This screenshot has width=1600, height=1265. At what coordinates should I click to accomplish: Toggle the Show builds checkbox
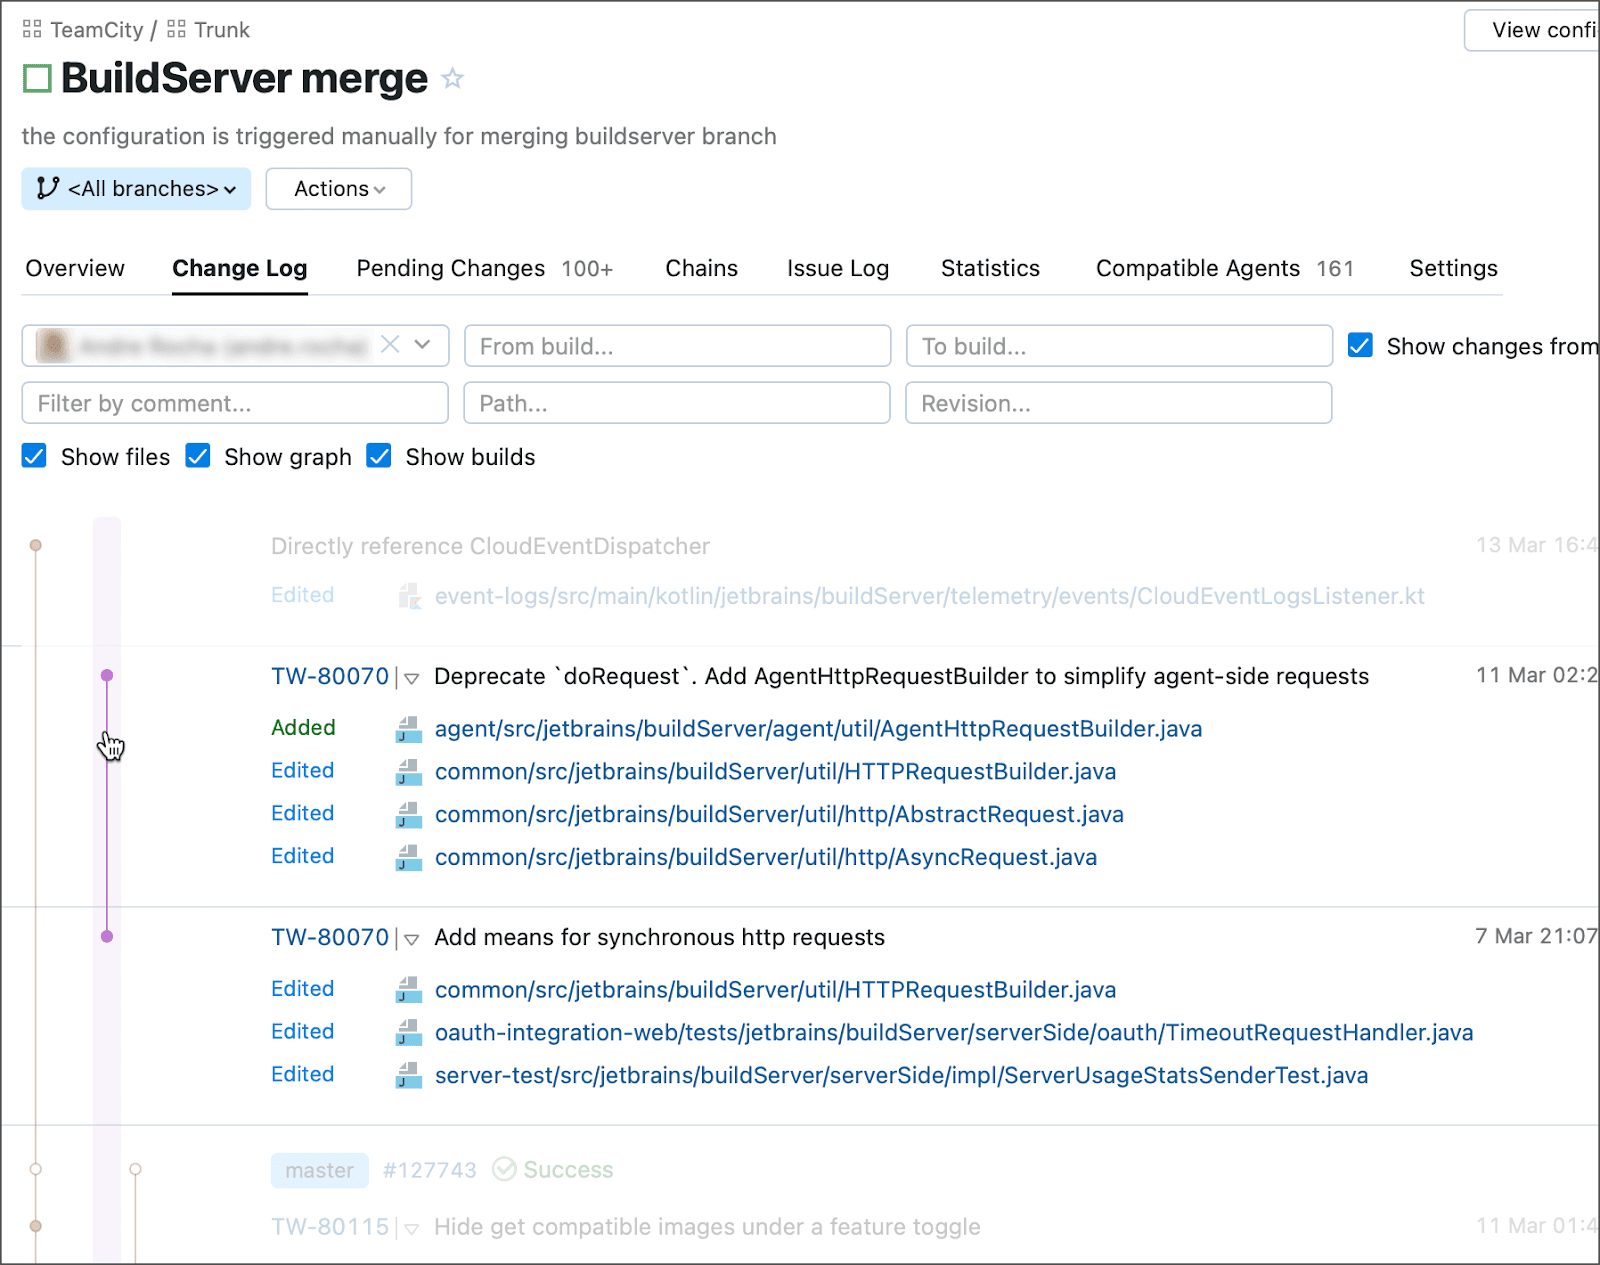pos(379,456)
